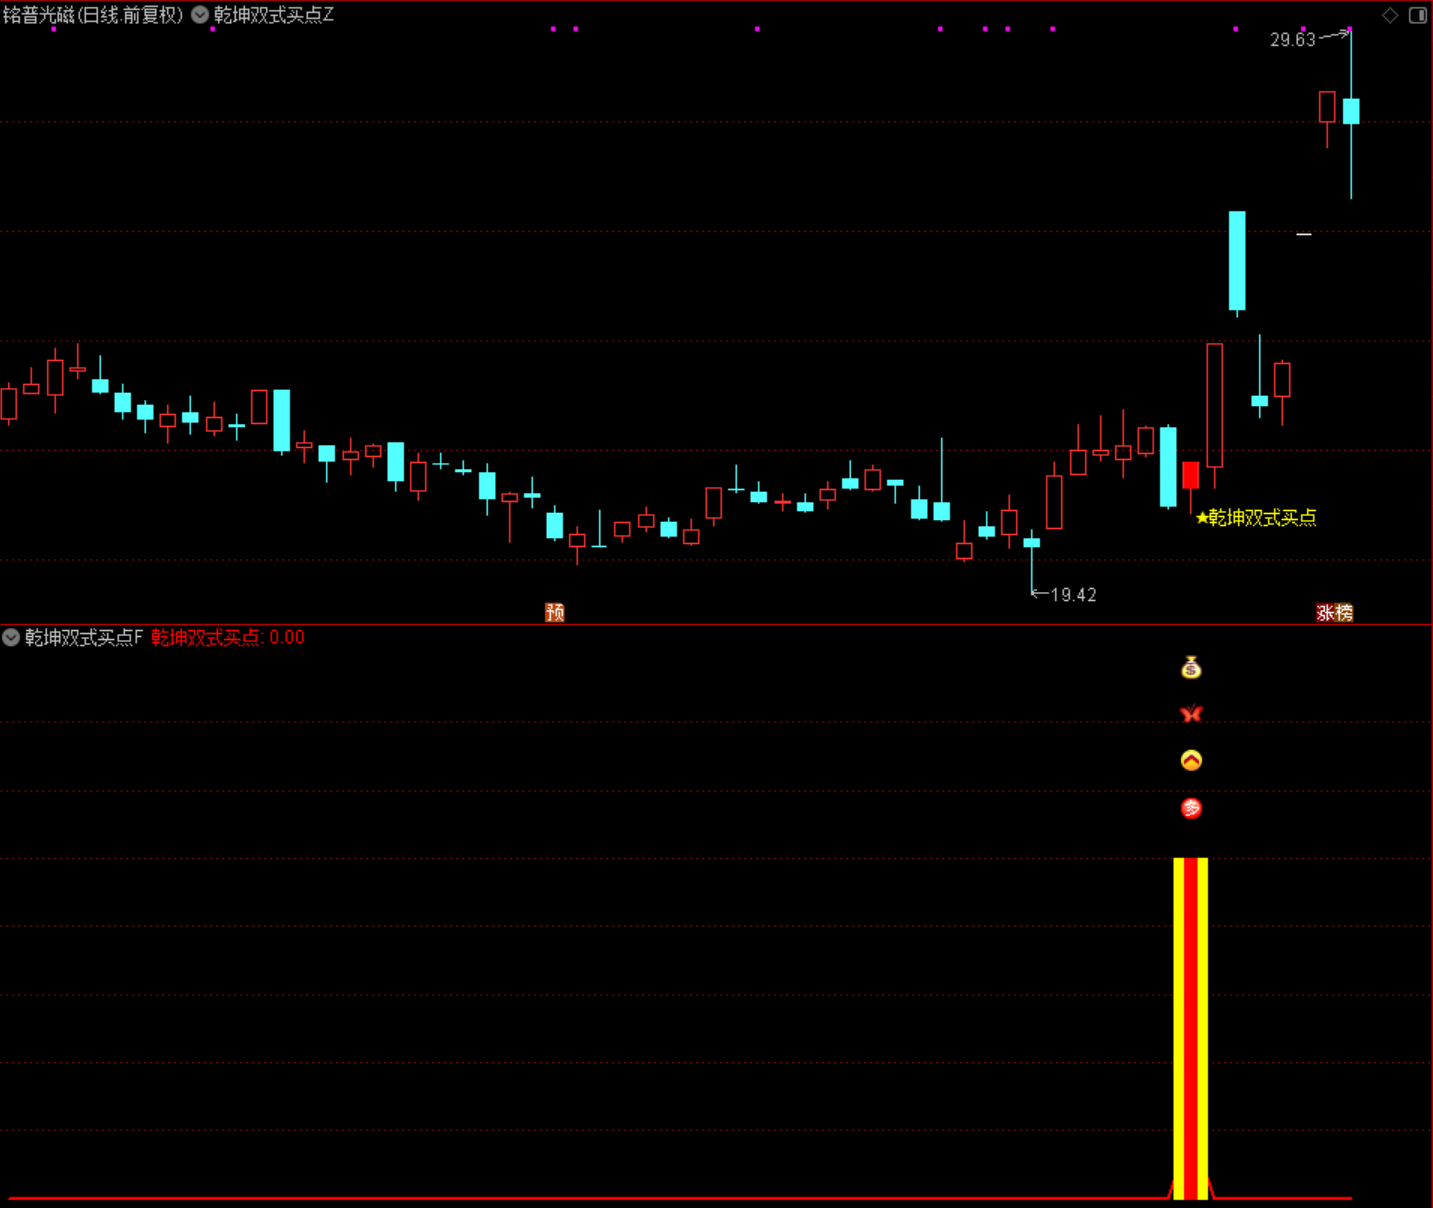Click the solid red candlestick above the star annotation
The image size is (1433, 1208).
point(1190,475)
